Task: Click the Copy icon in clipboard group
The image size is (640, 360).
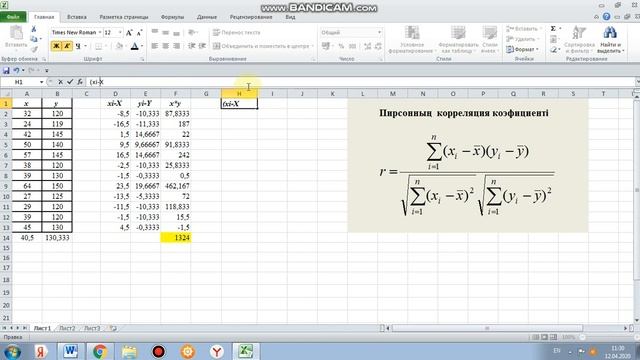Action: tap(34, 39)
